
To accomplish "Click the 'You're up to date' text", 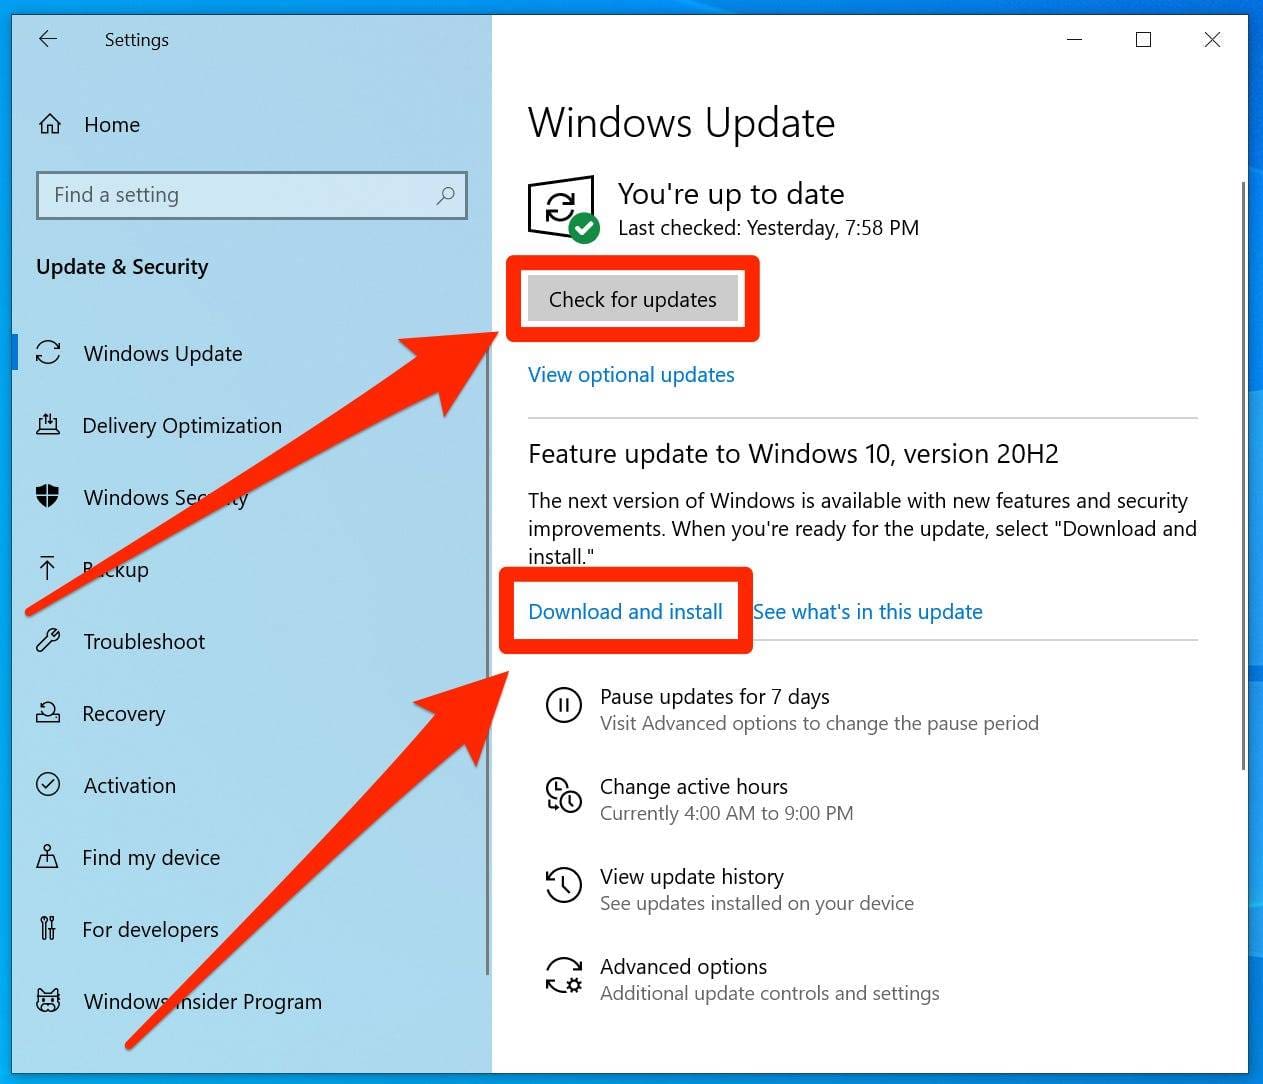I will [x=731, y=194].
